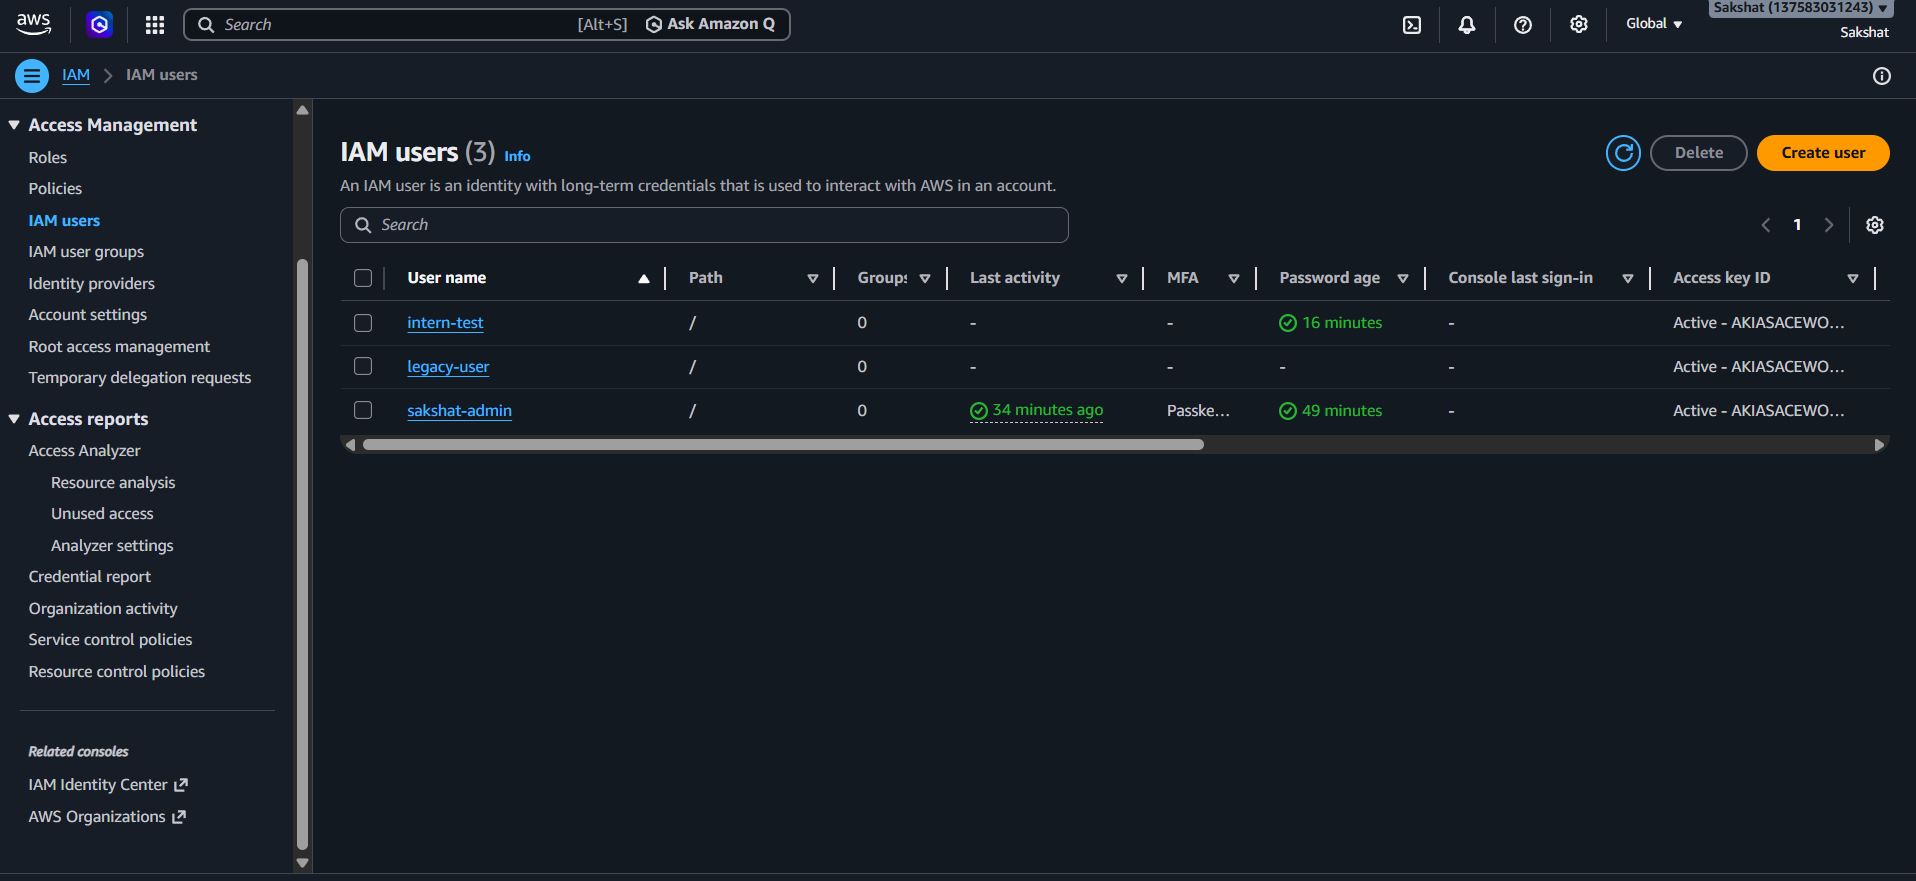This screenshot has height=881, width=1916.
Task: Open Access Analyzer in the sidebar
Action: [x=85, y=451]
